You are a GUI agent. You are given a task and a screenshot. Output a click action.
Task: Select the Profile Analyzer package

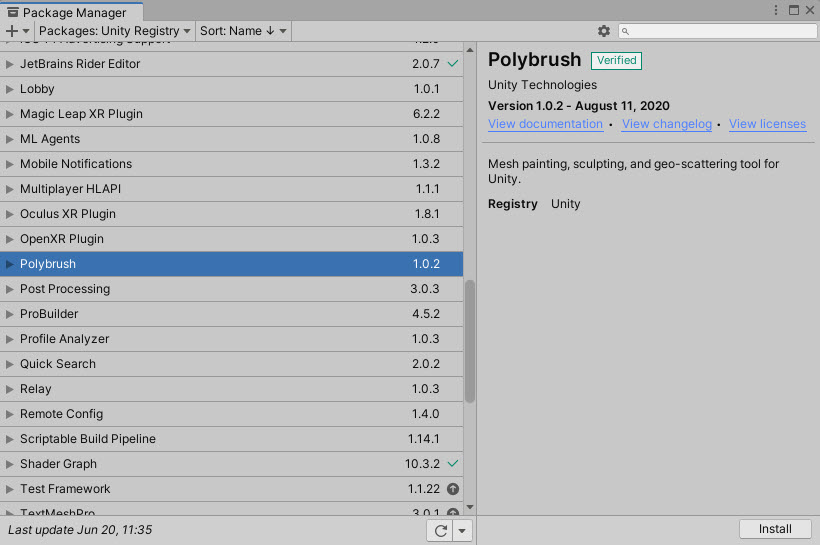[x=231, y=339]
